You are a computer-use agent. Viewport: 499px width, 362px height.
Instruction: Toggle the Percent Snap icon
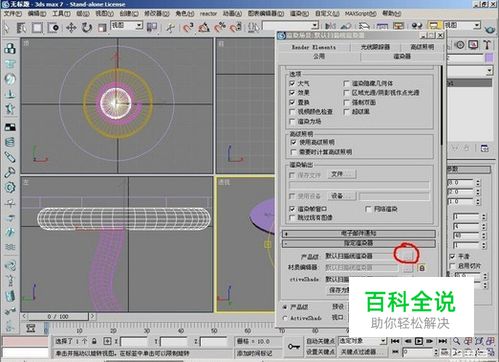point(220,27)
